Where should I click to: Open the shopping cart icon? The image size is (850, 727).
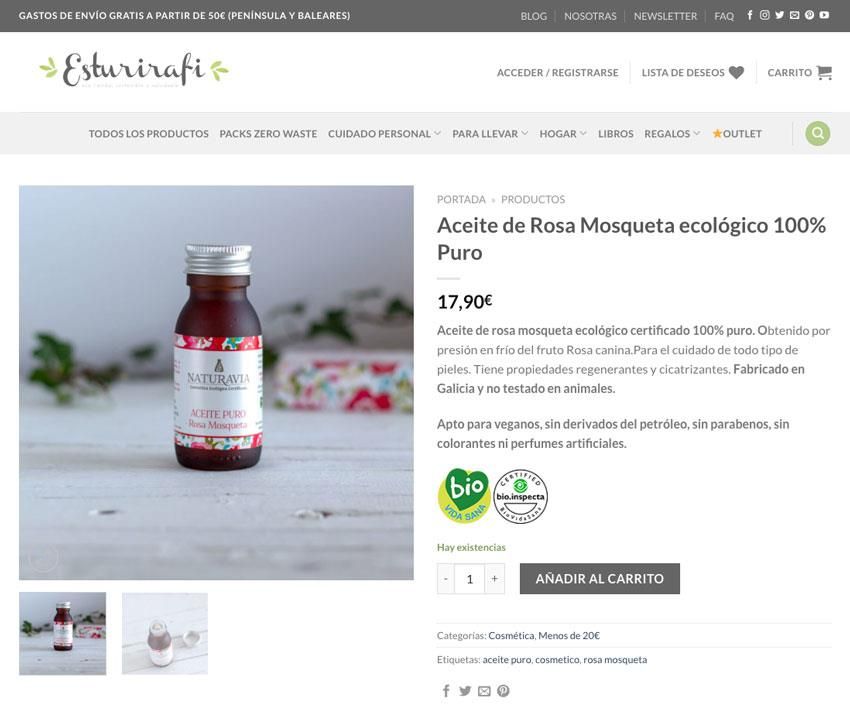click(824, 72)
